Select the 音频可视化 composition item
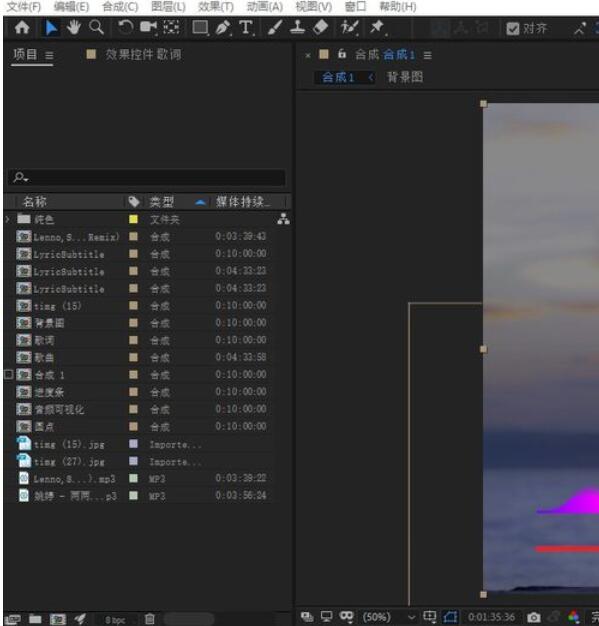Image resolution: width=599 pixels, height=626 pixels. (59, 409)
